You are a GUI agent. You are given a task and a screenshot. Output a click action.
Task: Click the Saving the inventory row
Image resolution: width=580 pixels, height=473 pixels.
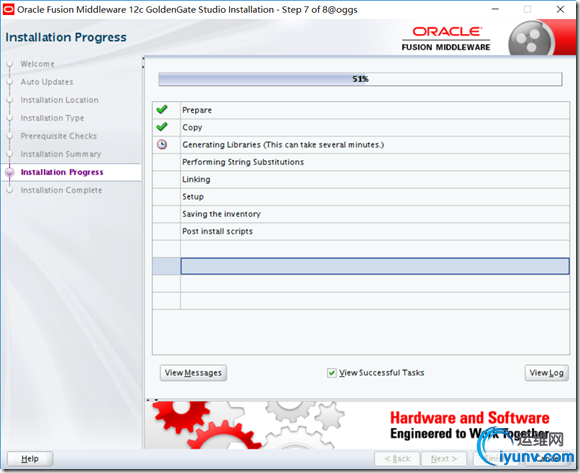coord(361,214)
